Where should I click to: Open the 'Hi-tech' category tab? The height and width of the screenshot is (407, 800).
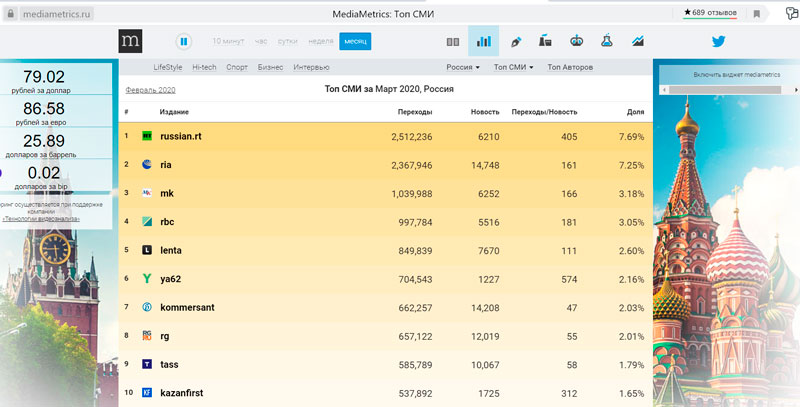pos(204,67)
